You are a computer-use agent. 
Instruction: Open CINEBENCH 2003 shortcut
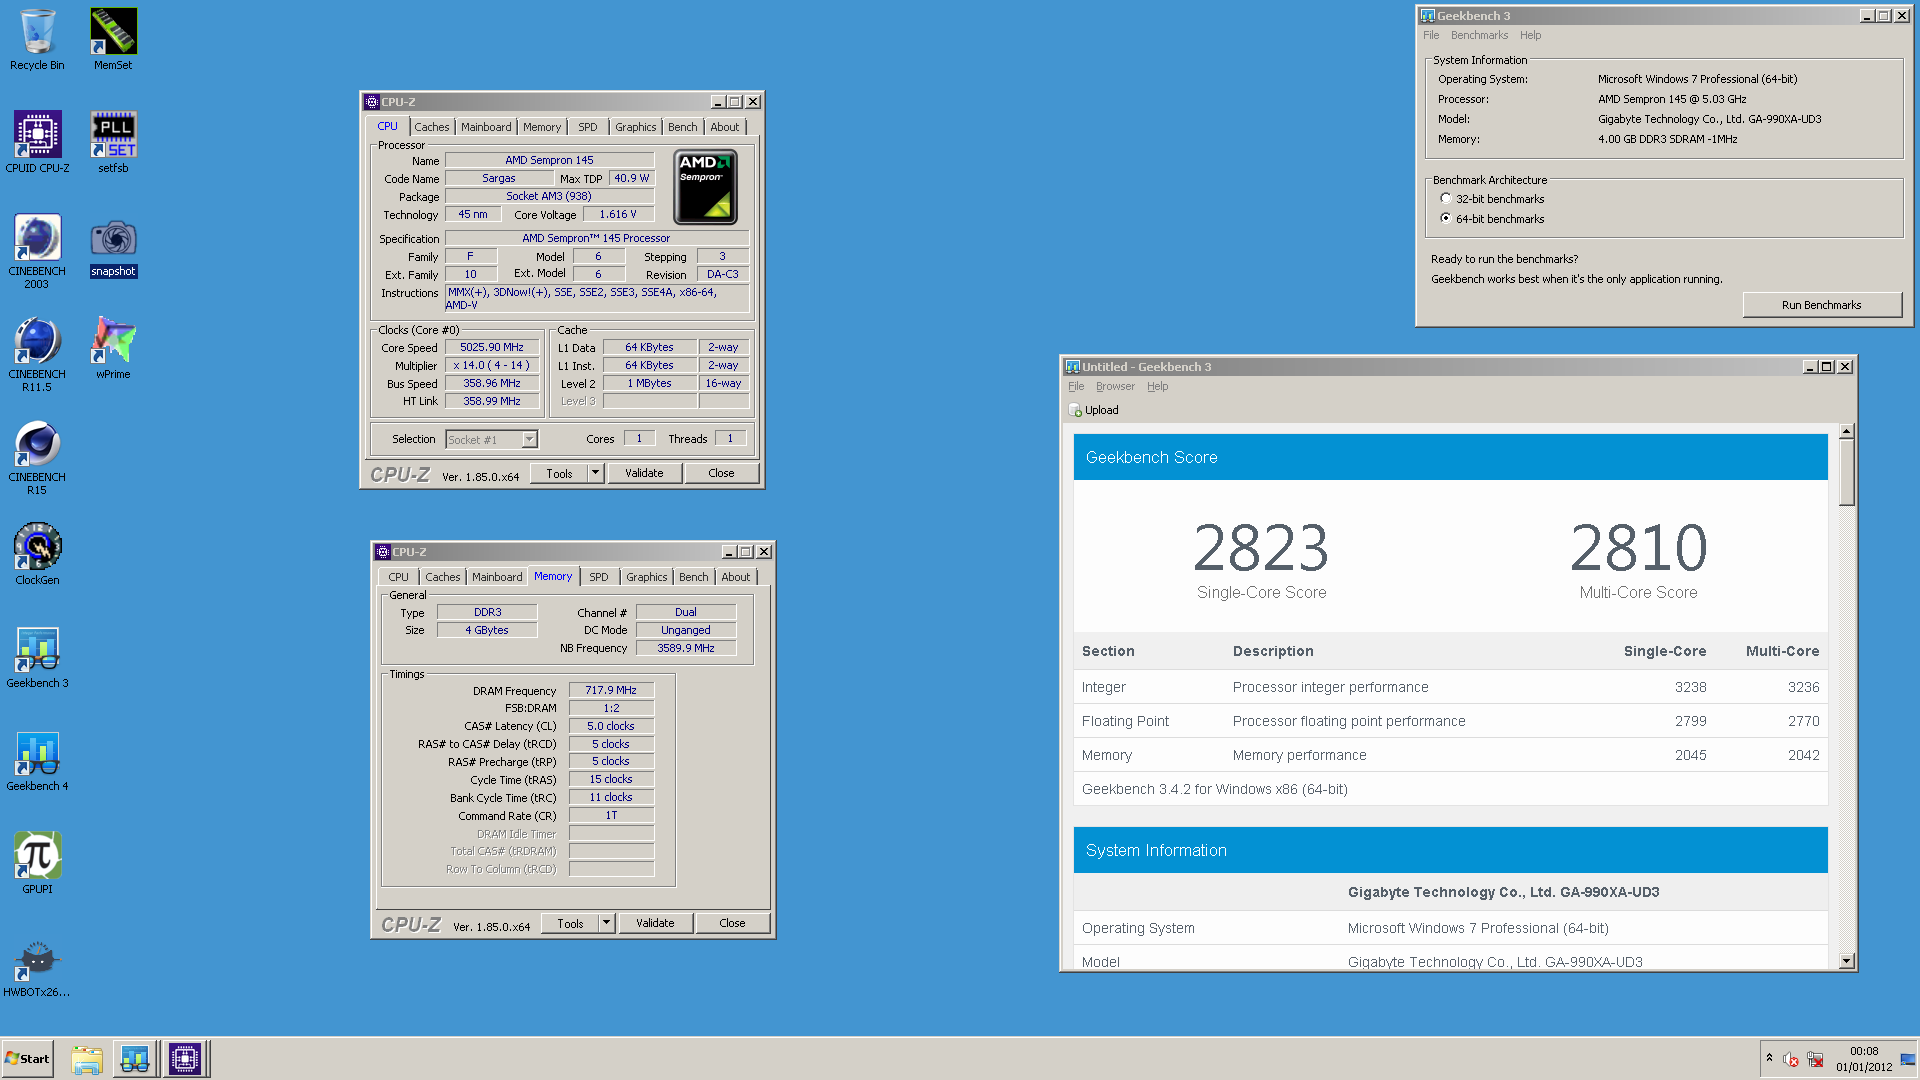point(37,251)
